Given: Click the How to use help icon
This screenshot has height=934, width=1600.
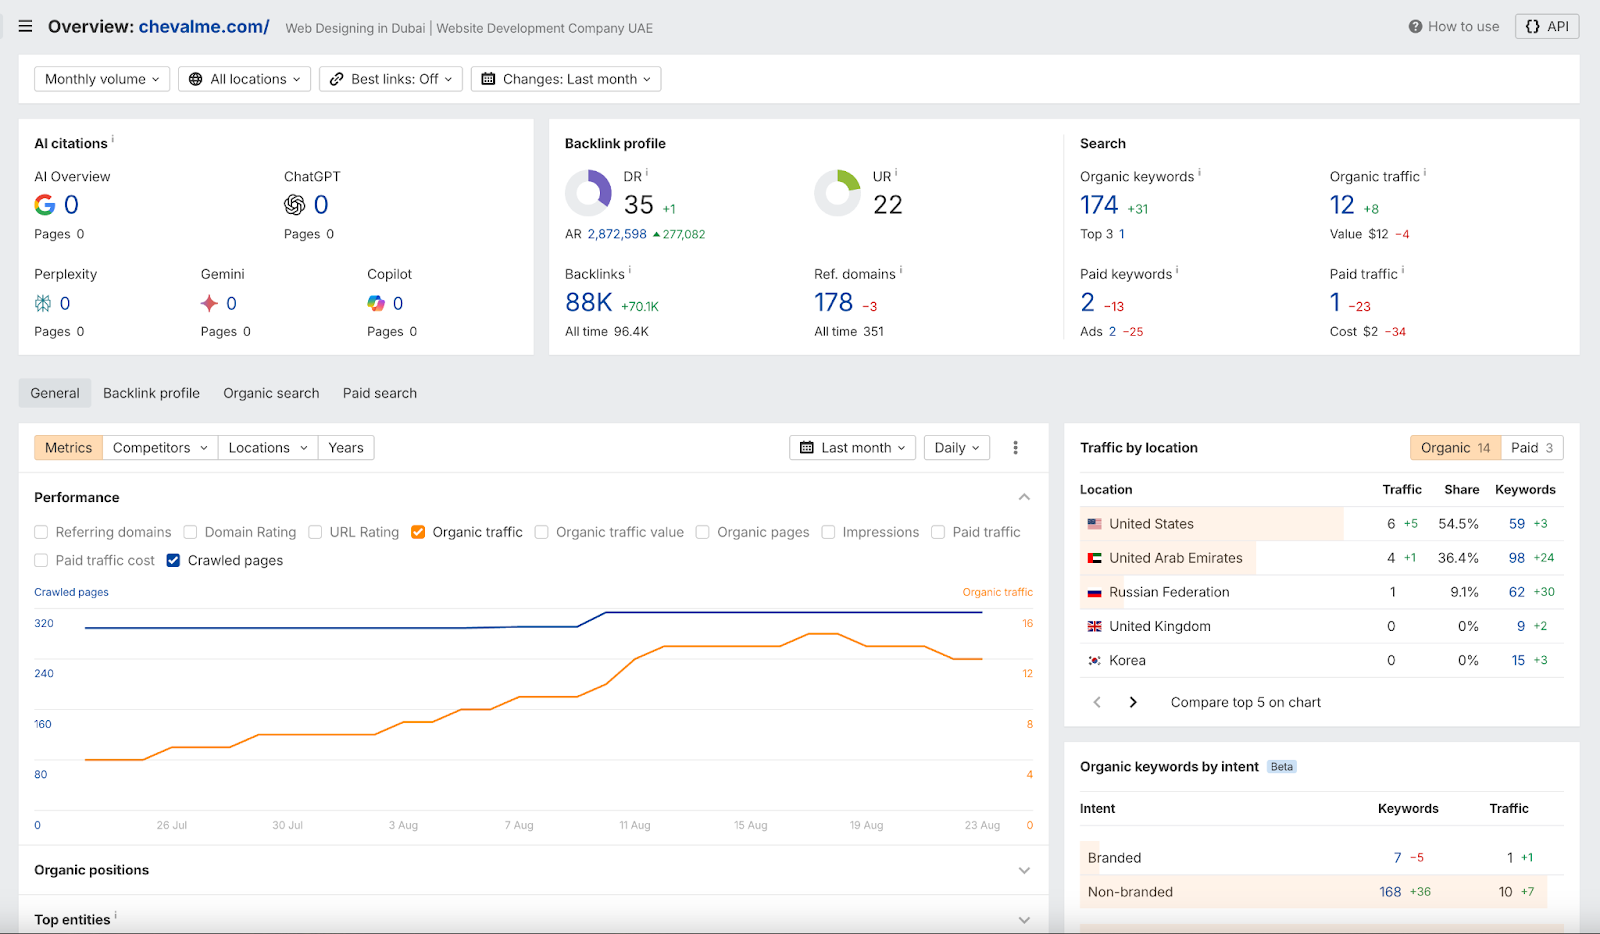Looking at the screenshot, I should (1415, 27).
